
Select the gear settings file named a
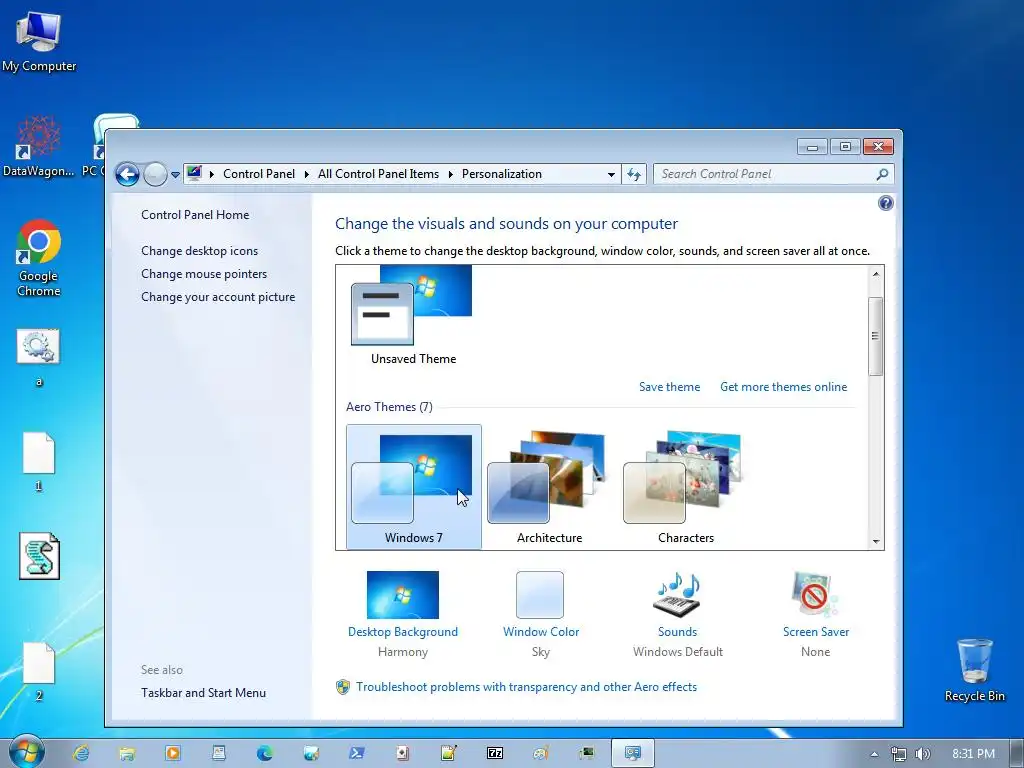pyautogui.click(x=39, y=357)
